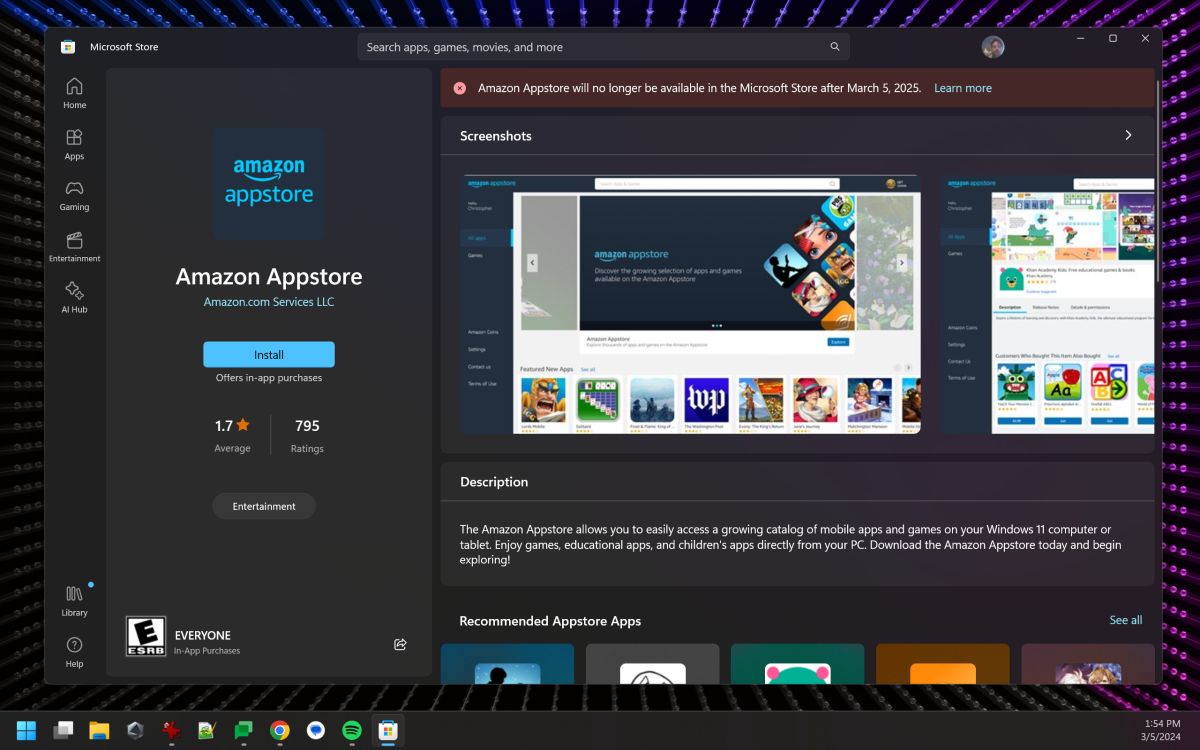The image size is (1200, 750).
Task: Select Entertainment in the left sidebar
Action: tap(74, 246)
